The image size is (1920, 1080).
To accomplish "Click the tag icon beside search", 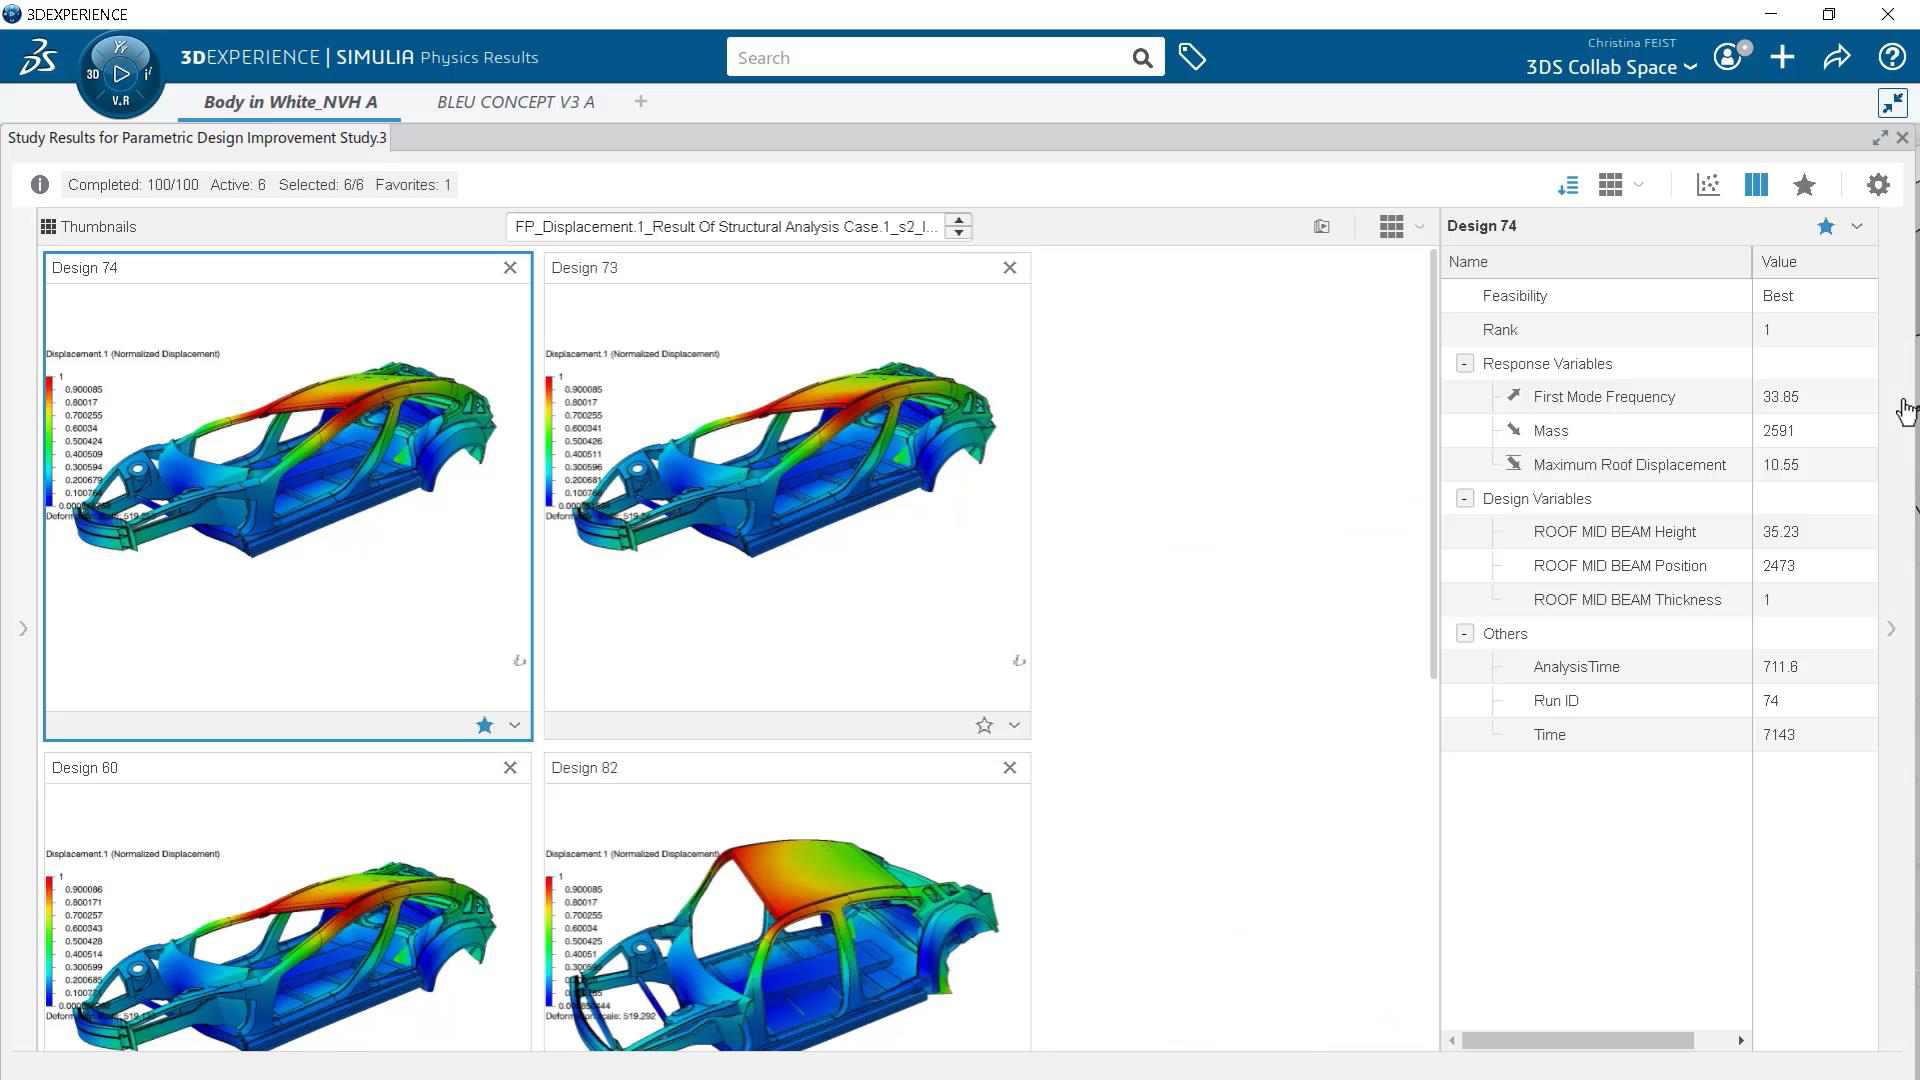I will pos(1192,57).
